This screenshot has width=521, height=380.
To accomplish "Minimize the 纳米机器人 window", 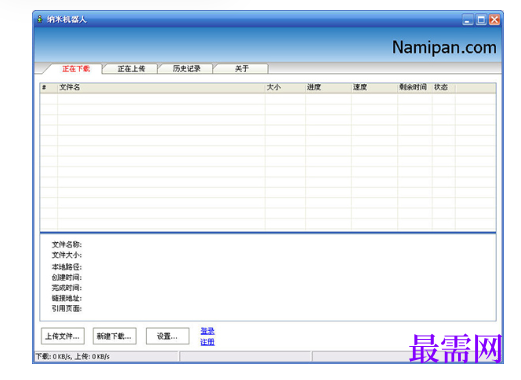I will 467,20.
